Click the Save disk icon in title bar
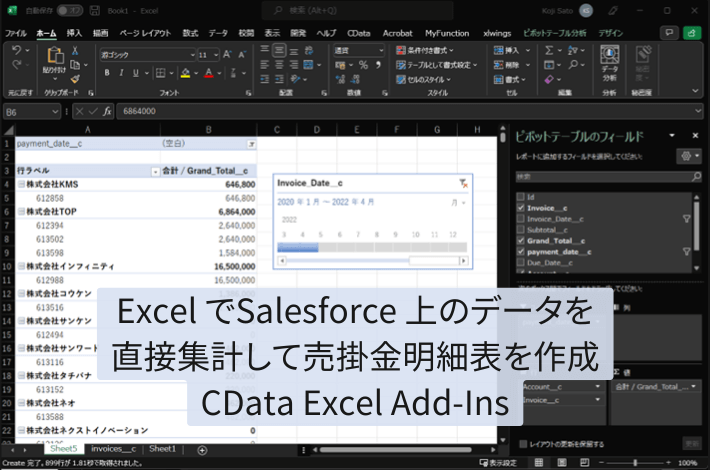Viewport: 710px width, 470px height. pos(95,10)
